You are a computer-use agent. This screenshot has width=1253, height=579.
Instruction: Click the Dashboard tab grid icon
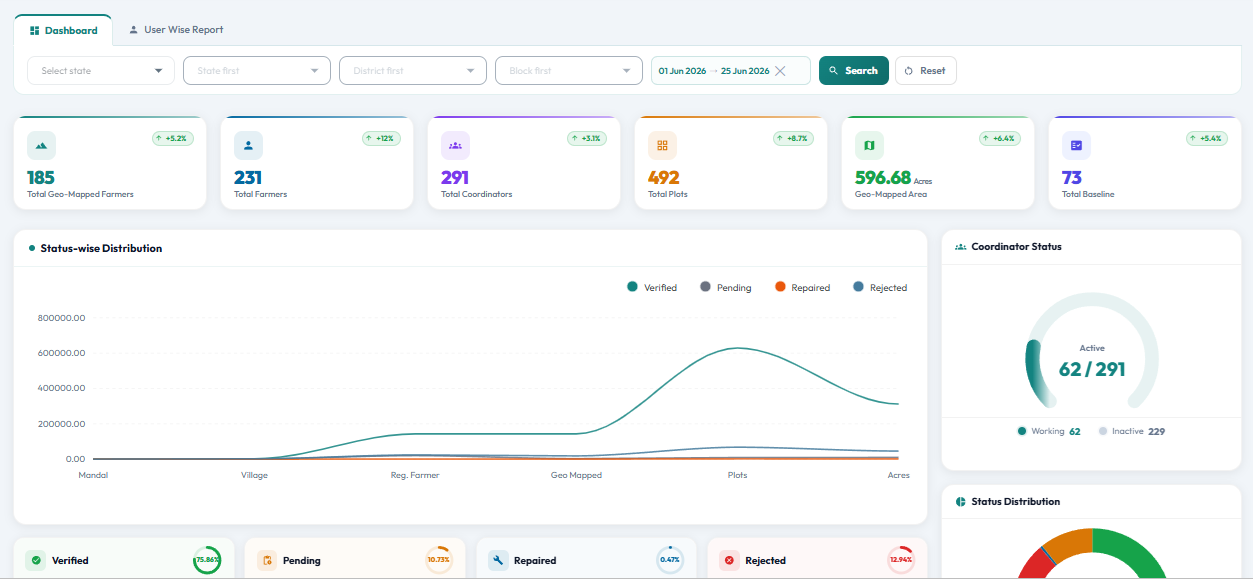tap(35, 31)
